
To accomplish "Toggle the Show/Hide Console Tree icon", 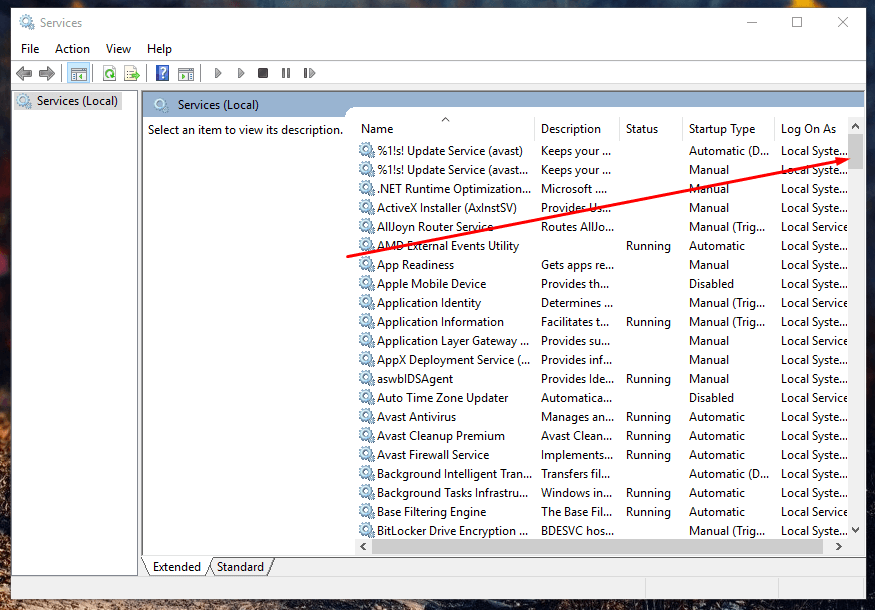I will [x=79, y=73].
